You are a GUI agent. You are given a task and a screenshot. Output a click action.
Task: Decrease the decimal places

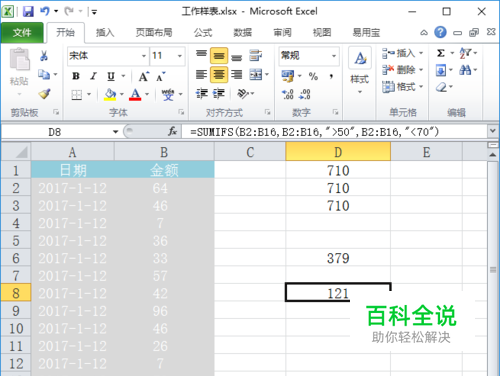tap(304, 94)
